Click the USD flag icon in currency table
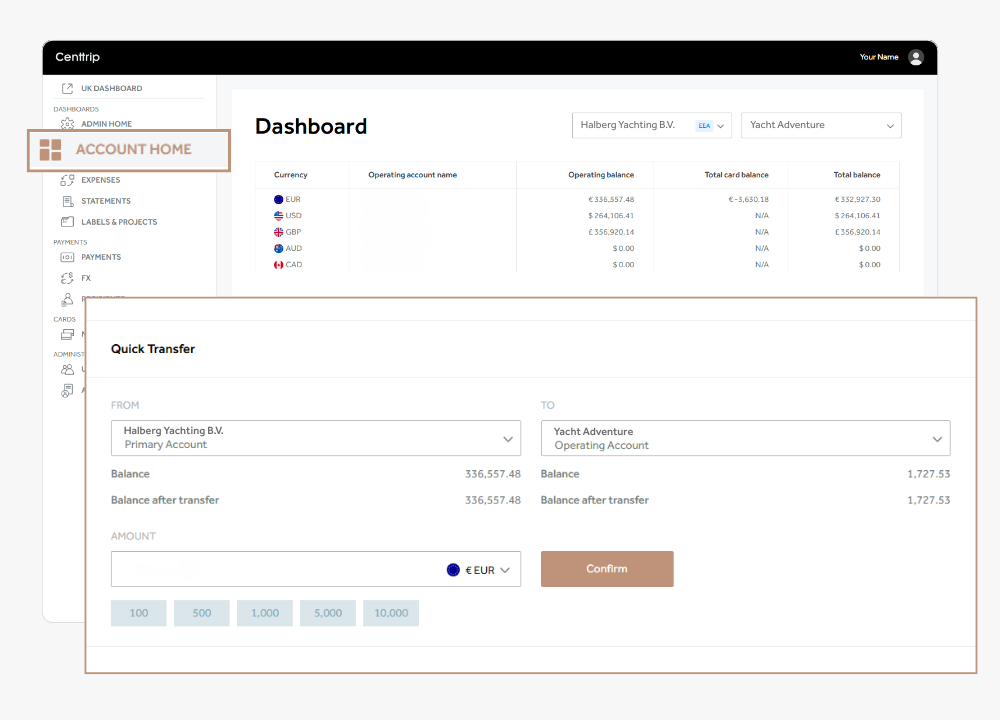 tap(279, 216)
